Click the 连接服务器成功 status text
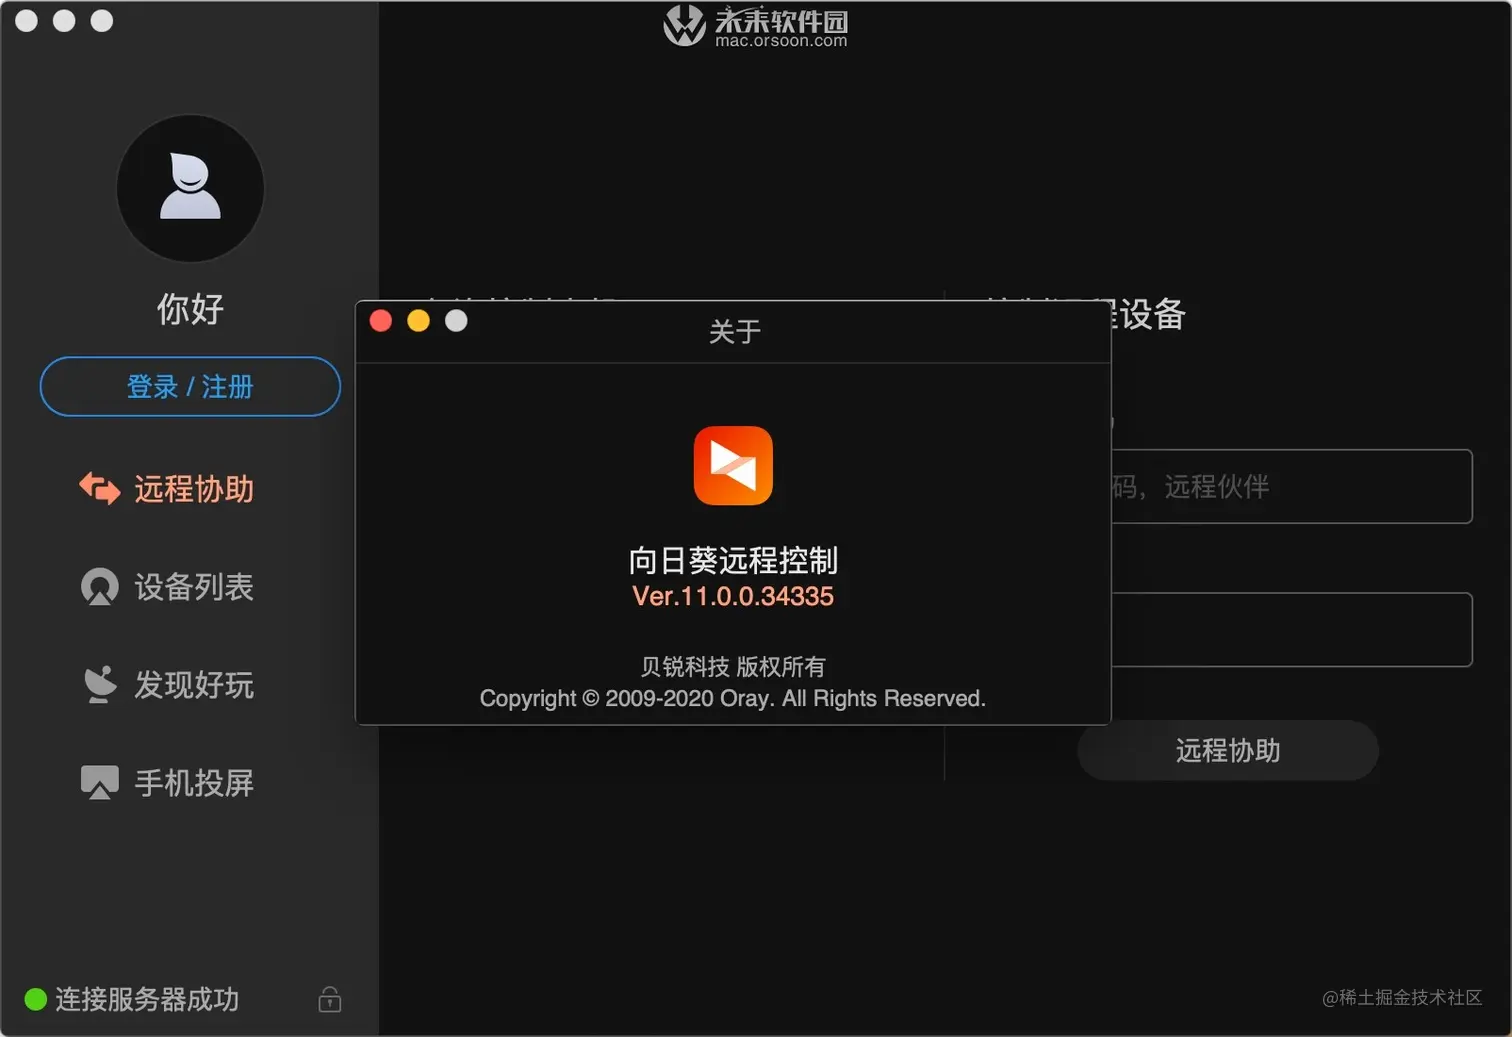Screen dimensions: 1512x1037 (x=147, y=999)
